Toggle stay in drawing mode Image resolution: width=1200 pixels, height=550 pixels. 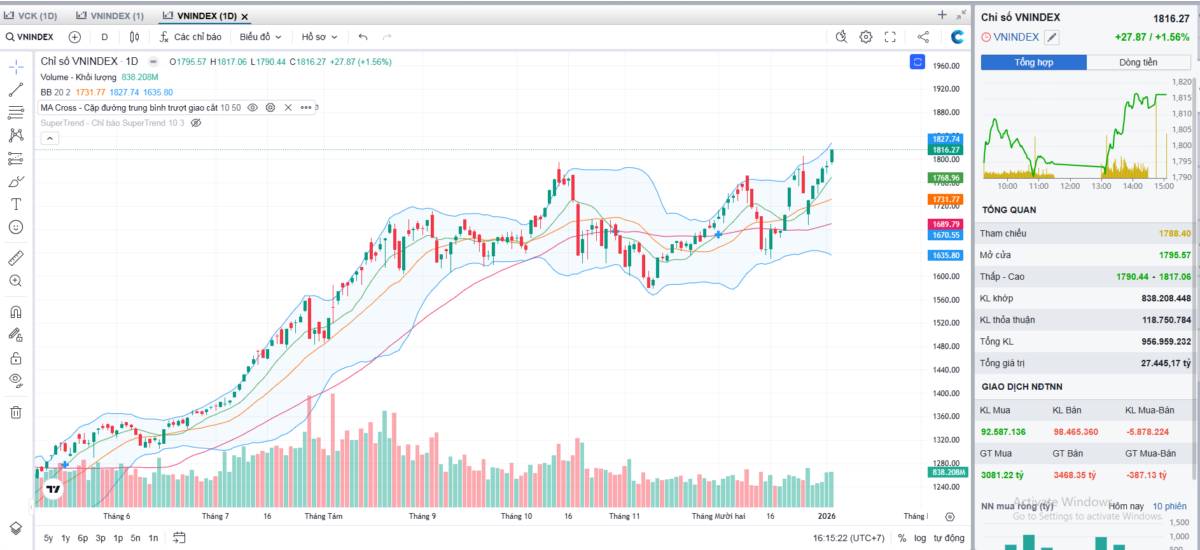pyautogui.click(x=16, y=334)
